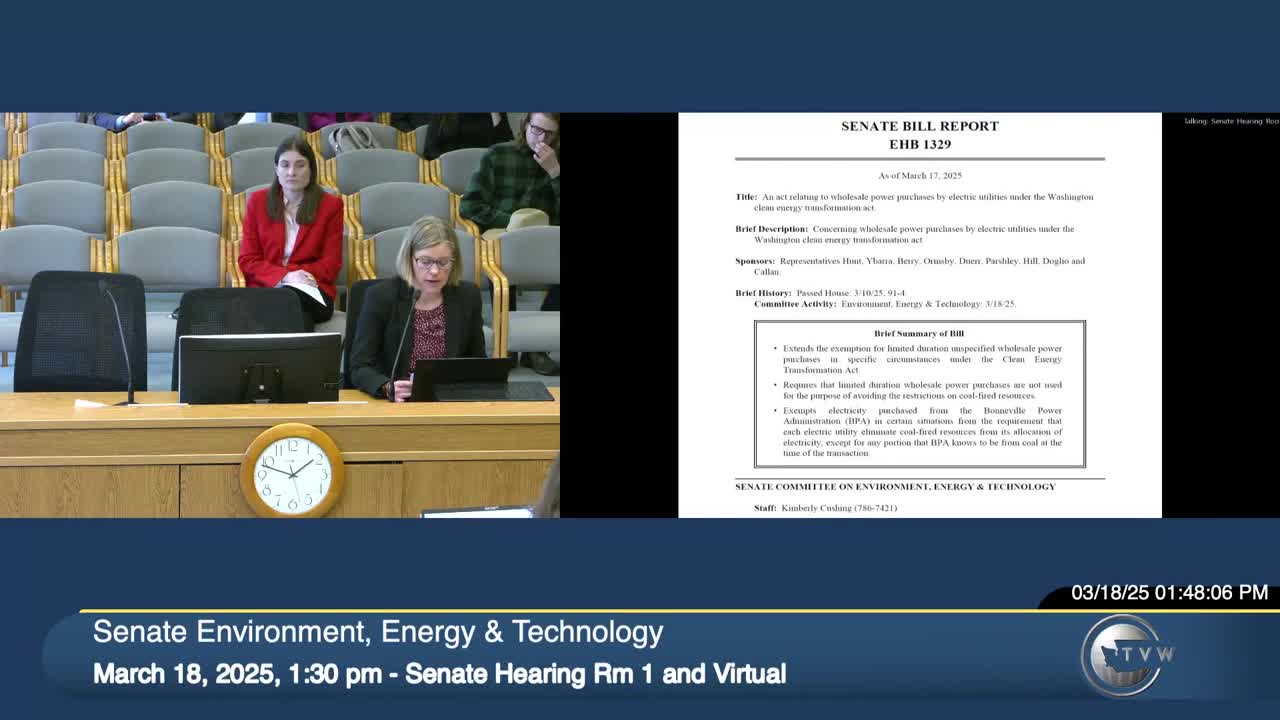Click the 'Brief History:' line in the report
This screenshot has width=1280, height=720.
pyautogui.click(x=820, y=293)
